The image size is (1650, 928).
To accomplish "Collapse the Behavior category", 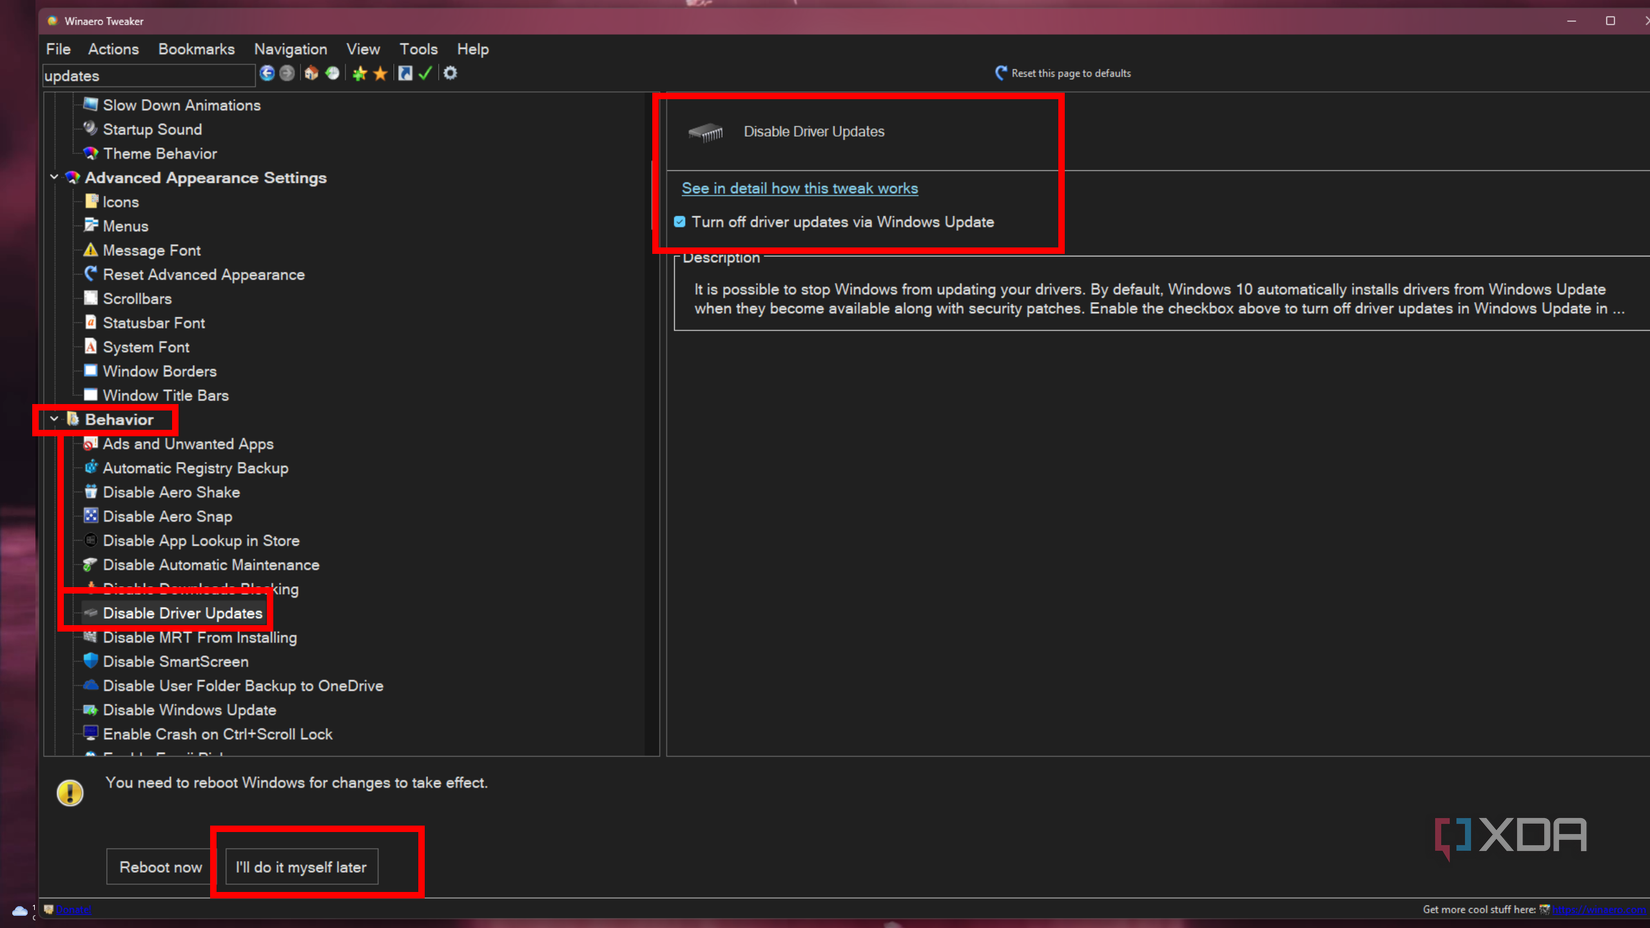I will click(54, 419).
